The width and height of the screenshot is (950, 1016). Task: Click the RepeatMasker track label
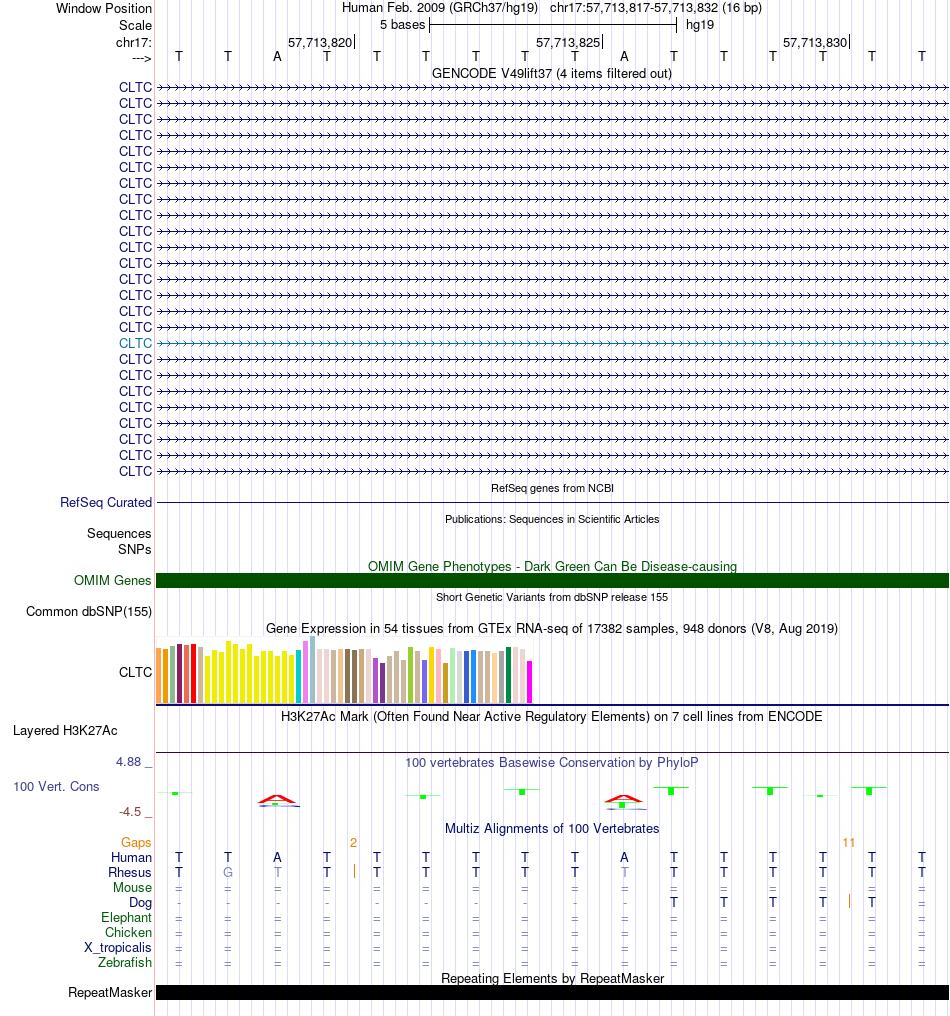tap(110, 992)
